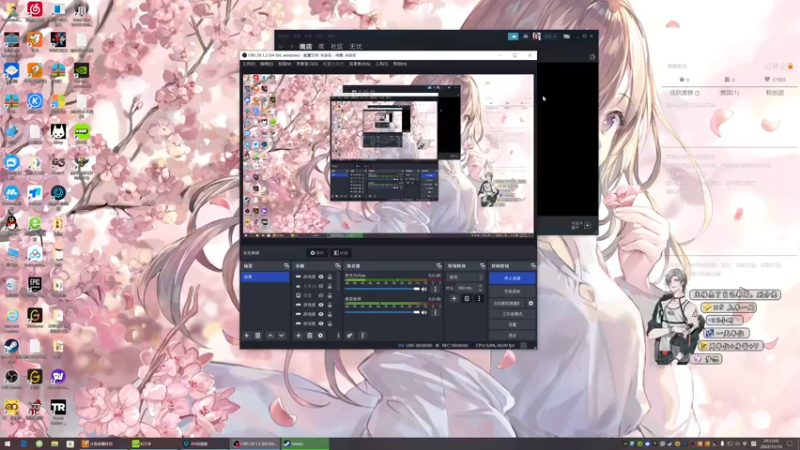Image resolution: width=800 pixels, height=450 pixels.
Task: Select the highlighted scene in Scenes list
Action: click(265, 277)
